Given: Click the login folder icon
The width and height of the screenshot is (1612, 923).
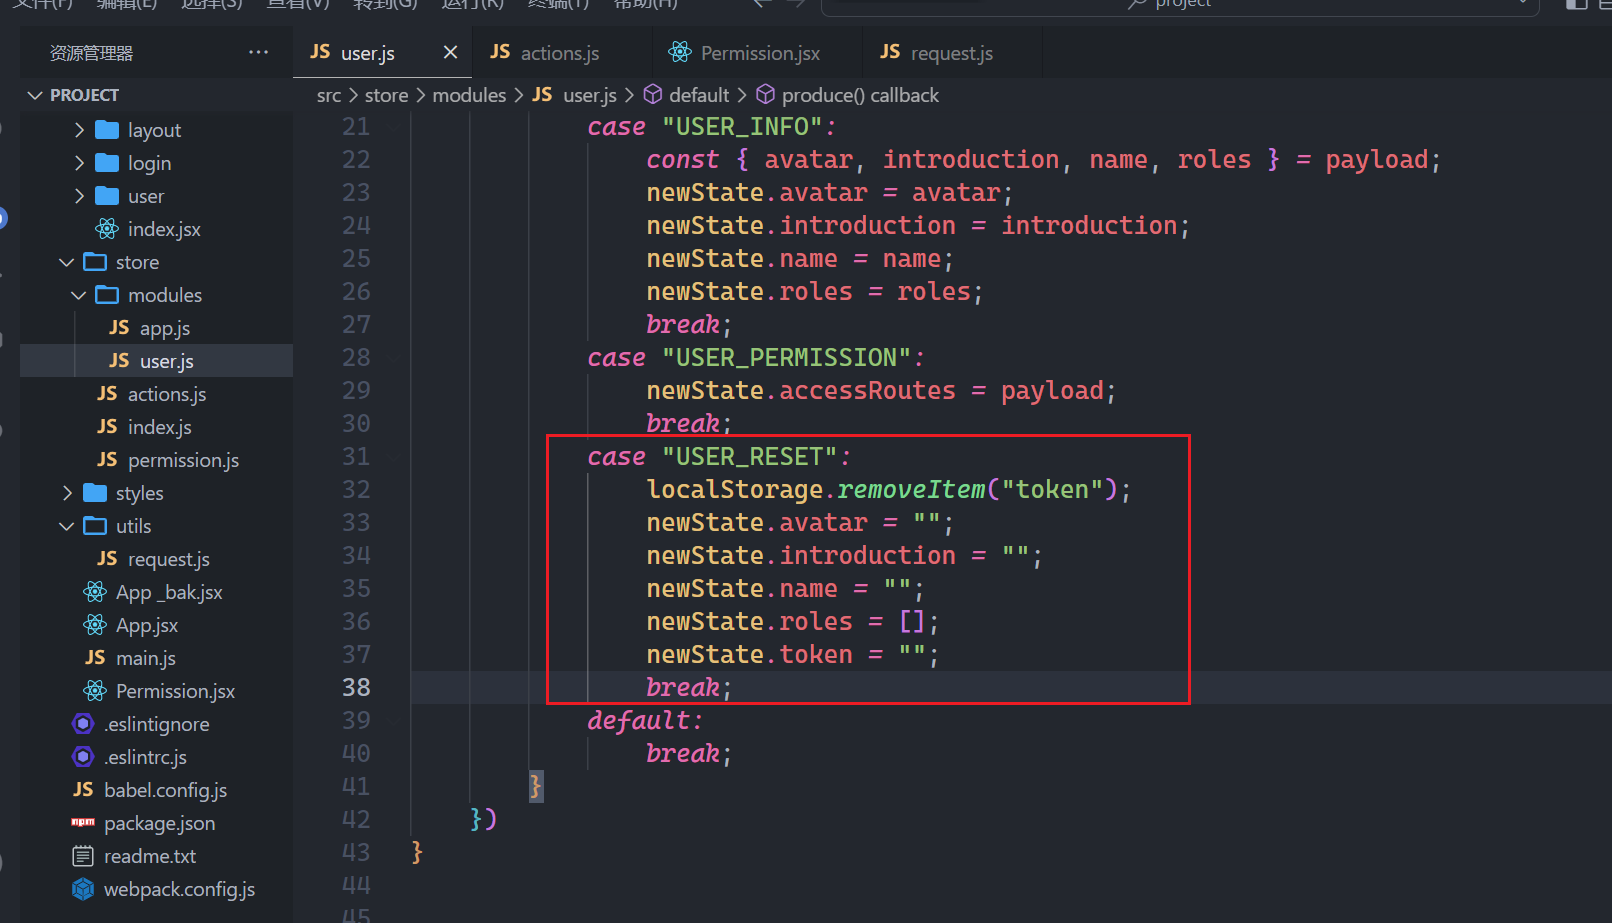Looking at the screenshot, I should tap(107, 163).
